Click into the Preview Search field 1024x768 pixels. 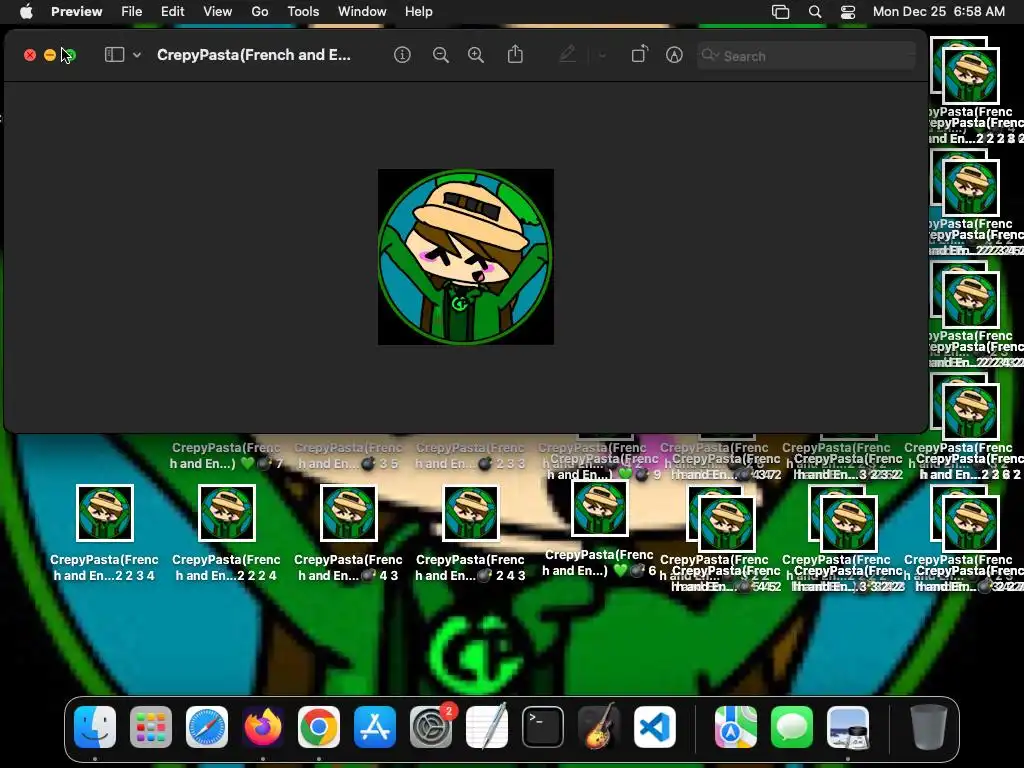coord(806,56)
